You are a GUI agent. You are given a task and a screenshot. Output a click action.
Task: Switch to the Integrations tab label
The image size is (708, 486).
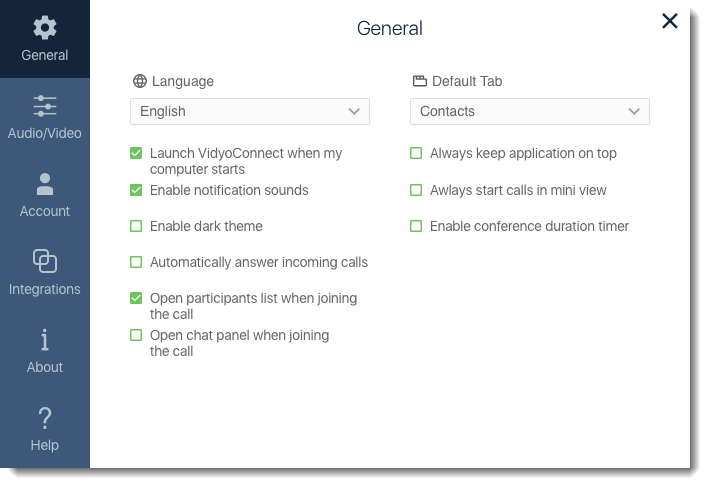coord(45,289)
